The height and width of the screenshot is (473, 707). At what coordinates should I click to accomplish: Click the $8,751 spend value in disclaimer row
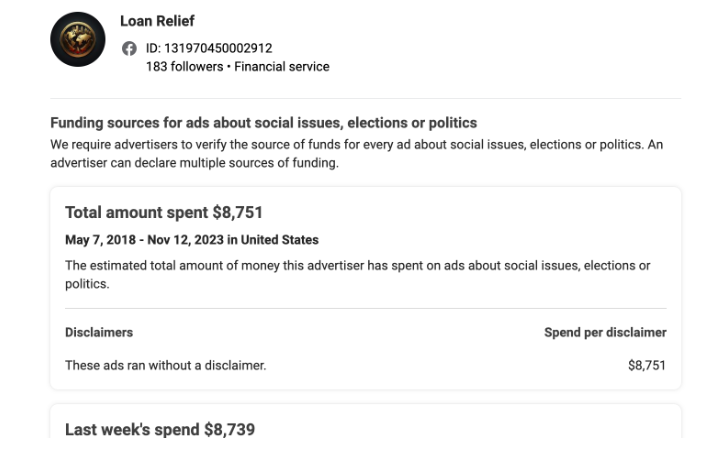coord(647,365)
